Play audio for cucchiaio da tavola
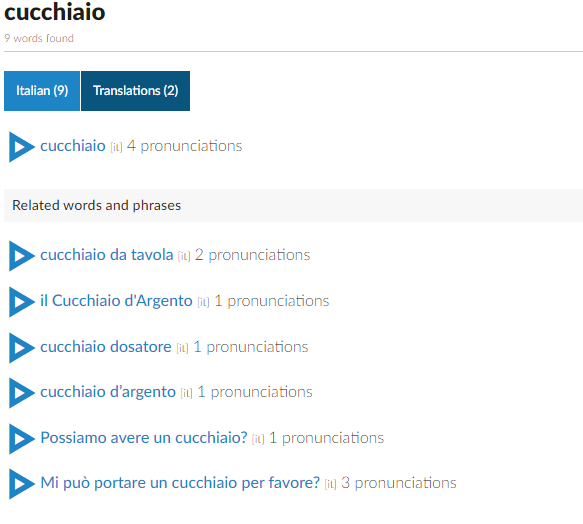The height and width of the screenshot is (524, 583). tap(22, 256)
